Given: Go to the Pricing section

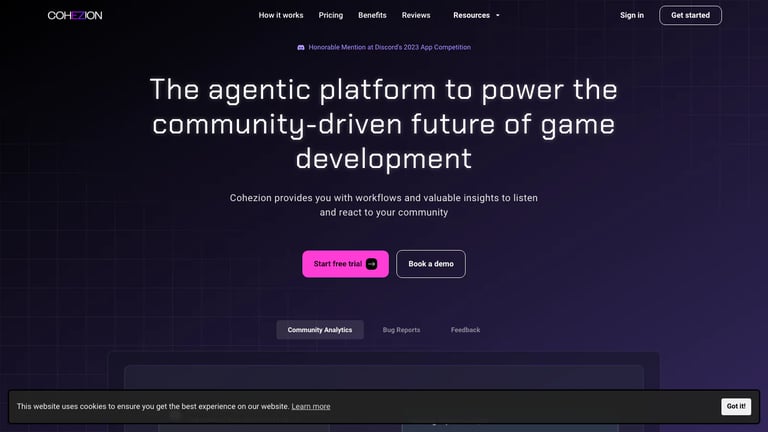Looking at the screenshot, I should pyautogui.click(x=331, y=15).
